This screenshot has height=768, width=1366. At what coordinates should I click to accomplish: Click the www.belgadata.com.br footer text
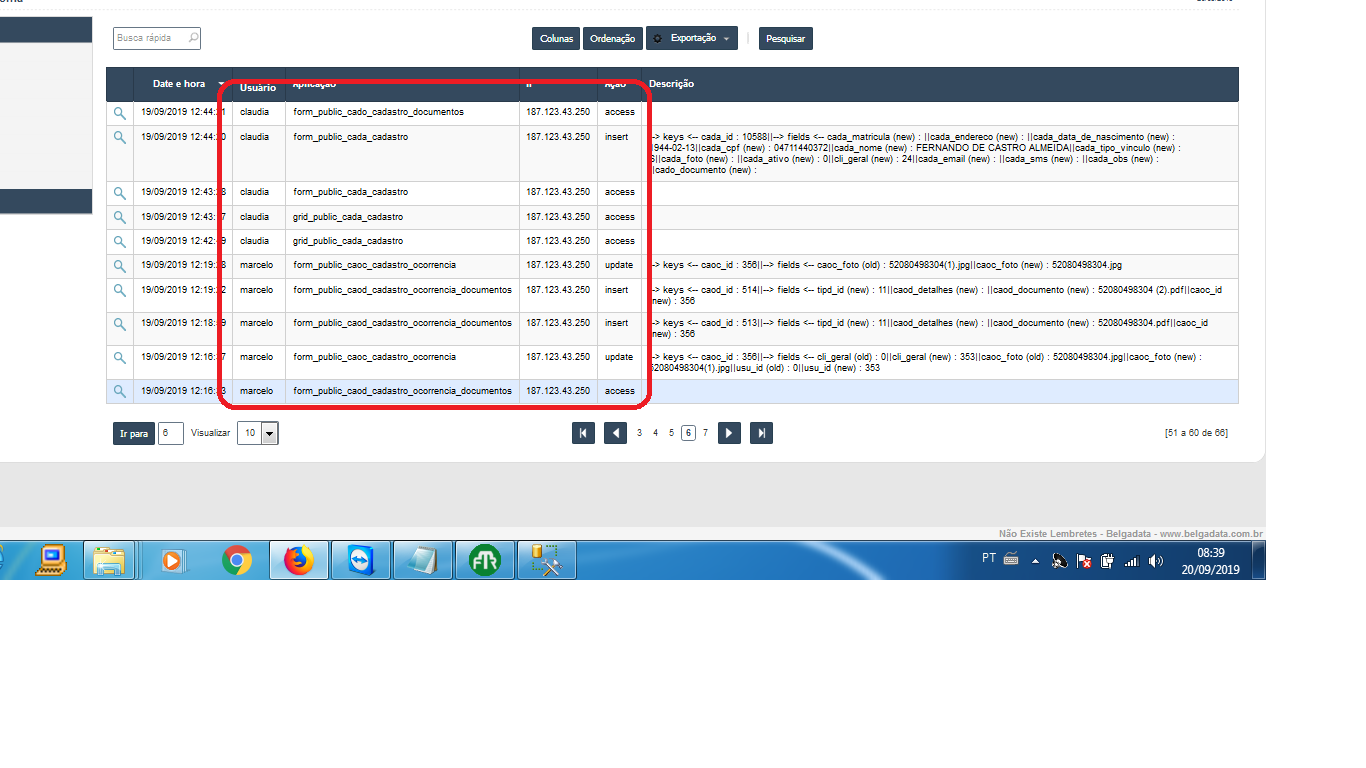click(x=1211, y=534)
